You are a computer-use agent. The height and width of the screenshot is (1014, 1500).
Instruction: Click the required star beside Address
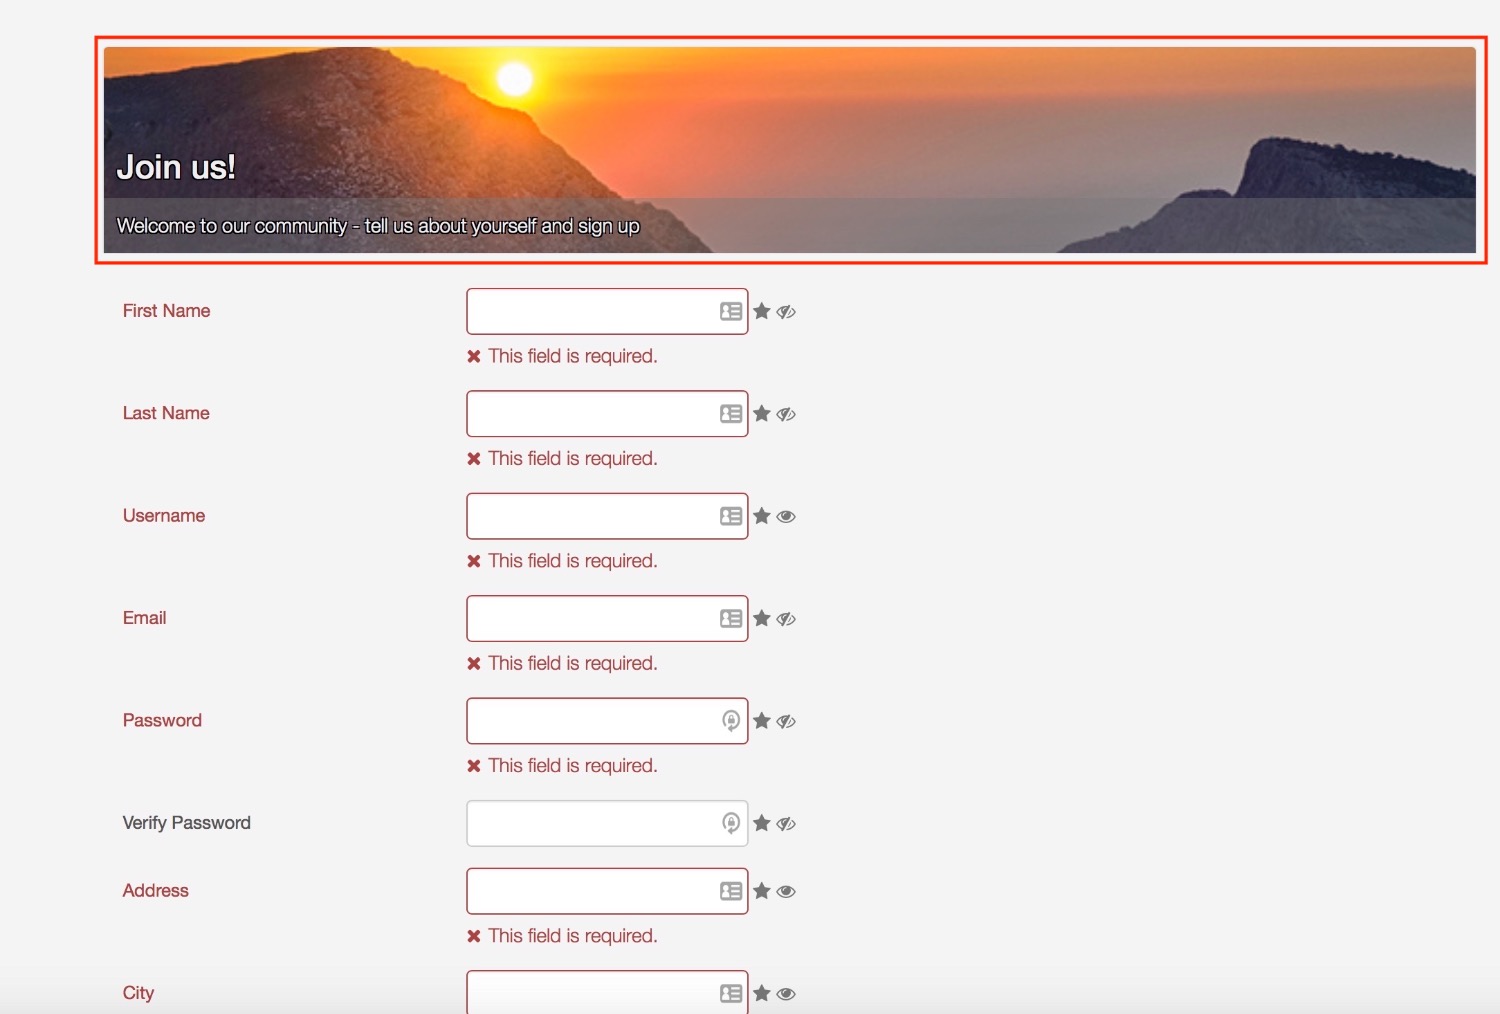tap(762, 891)
